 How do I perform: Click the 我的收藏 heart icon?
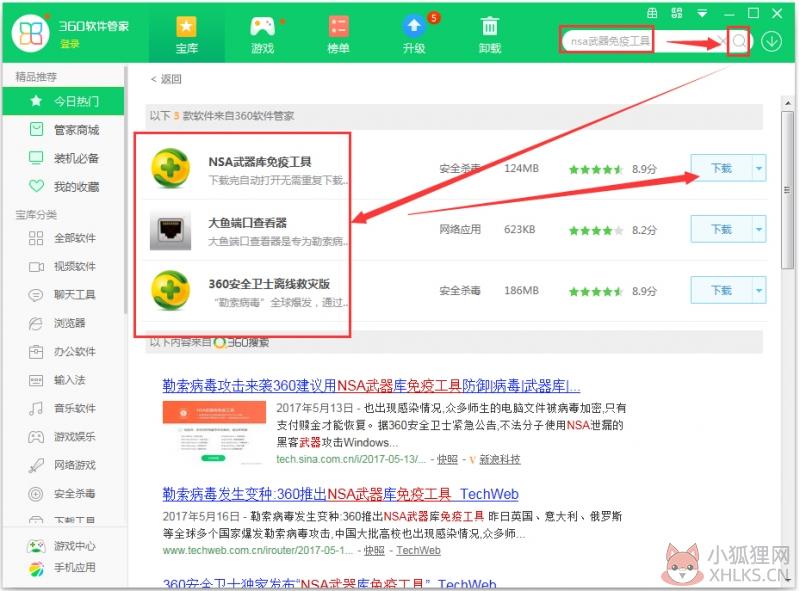[x=36, y=186]
